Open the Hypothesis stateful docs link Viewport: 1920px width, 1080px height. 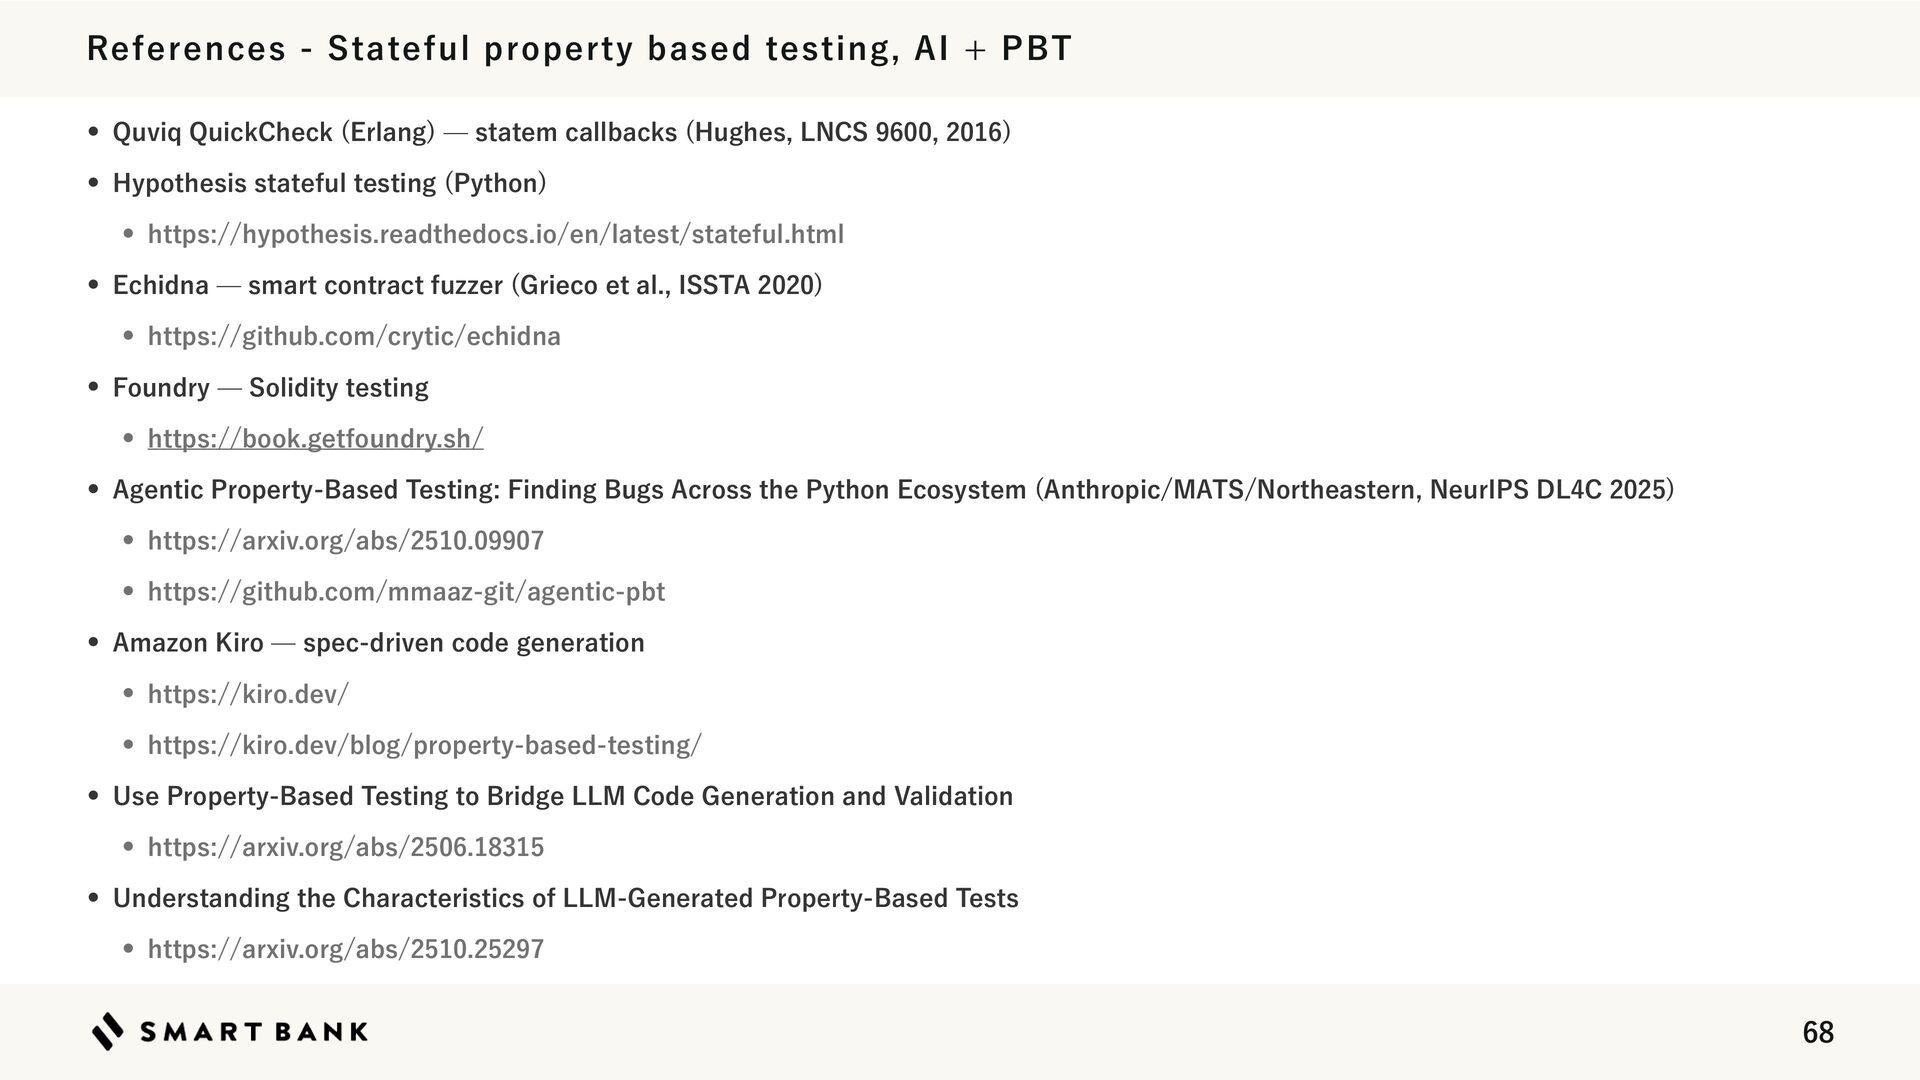495,234
